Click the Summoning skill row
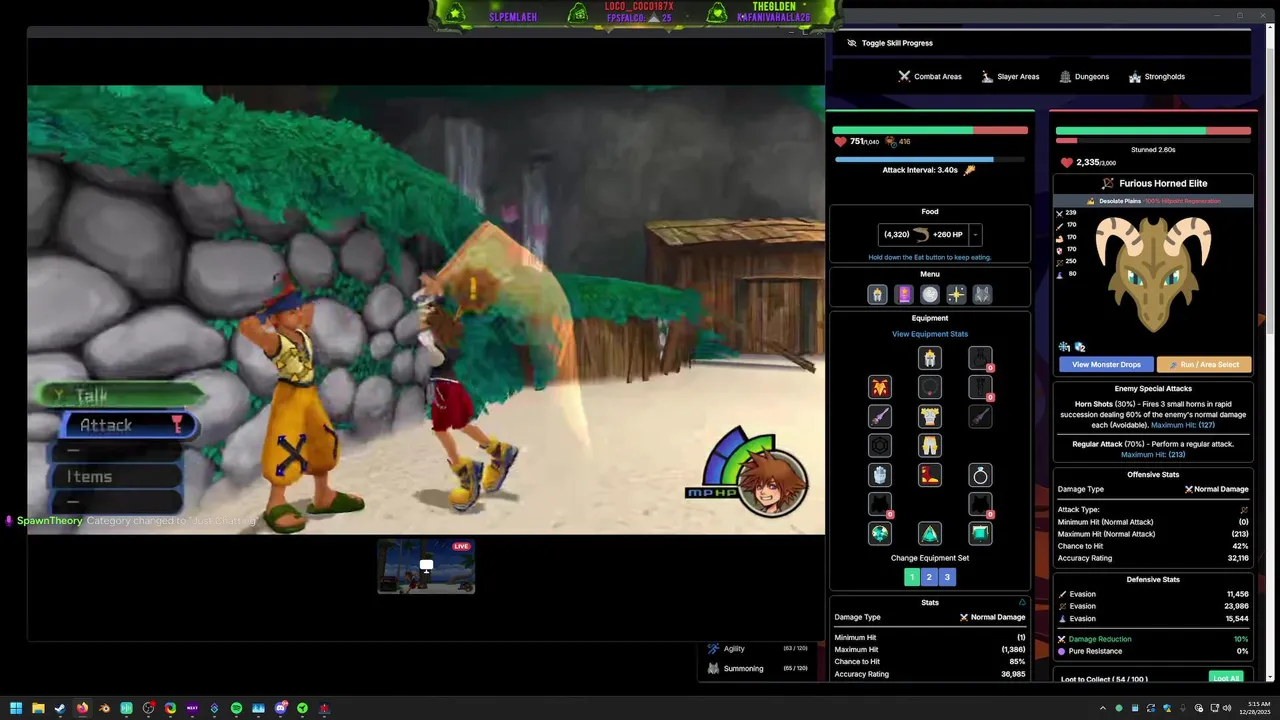The height and width of the screenshot is (720, 1280). 757,668
